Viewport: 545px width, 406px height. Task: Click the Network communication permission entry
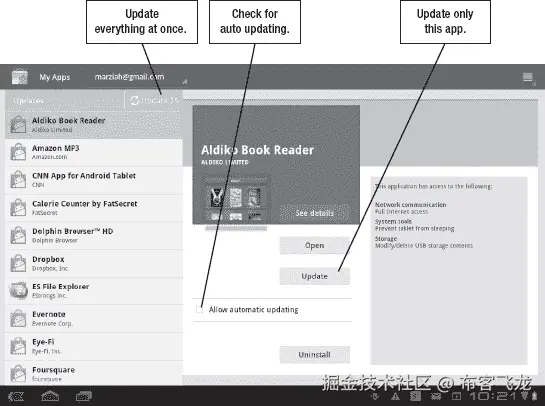410,208
